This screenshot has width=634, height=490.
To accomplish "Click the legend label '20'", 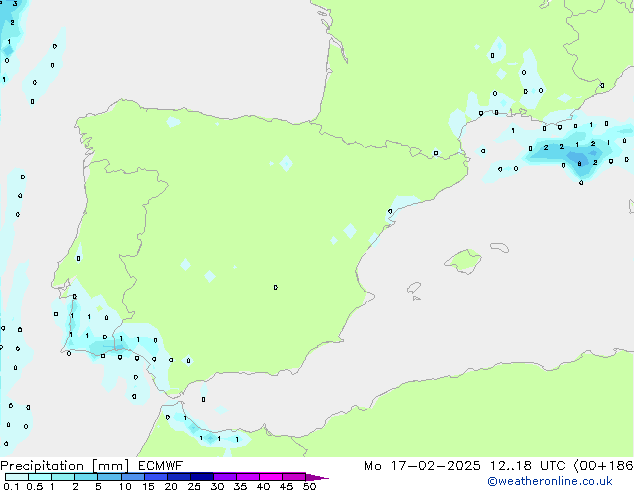I will pyautogui.click(x=171, y=486).
